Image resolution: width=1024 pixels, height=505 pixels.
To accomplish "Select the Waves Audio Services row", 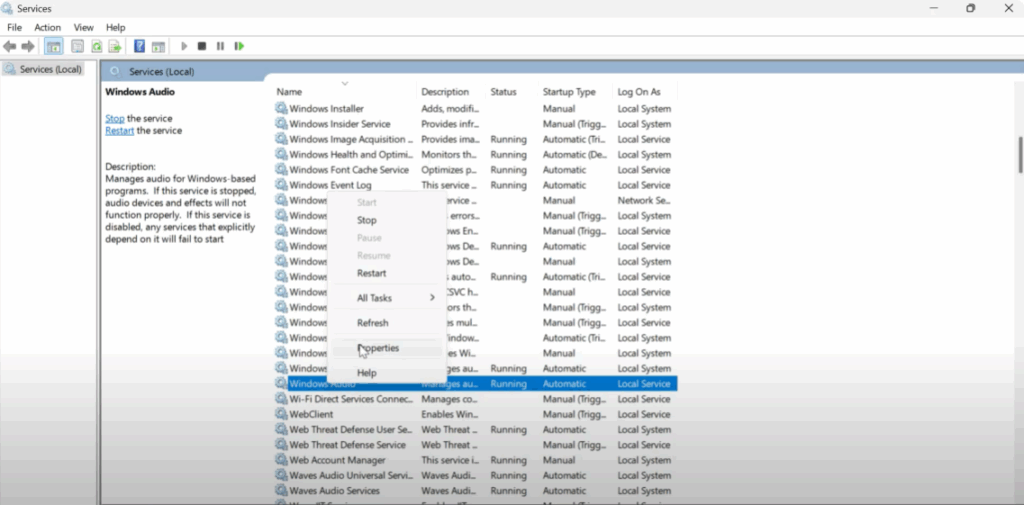I will pyautogui.click(x=475, y=491).
